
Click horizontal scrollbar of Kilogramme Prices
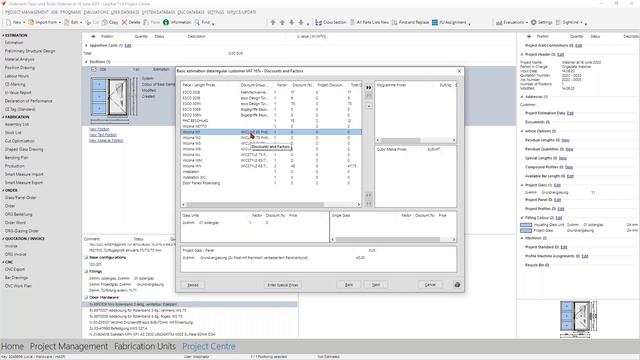(x=416, y=140)
